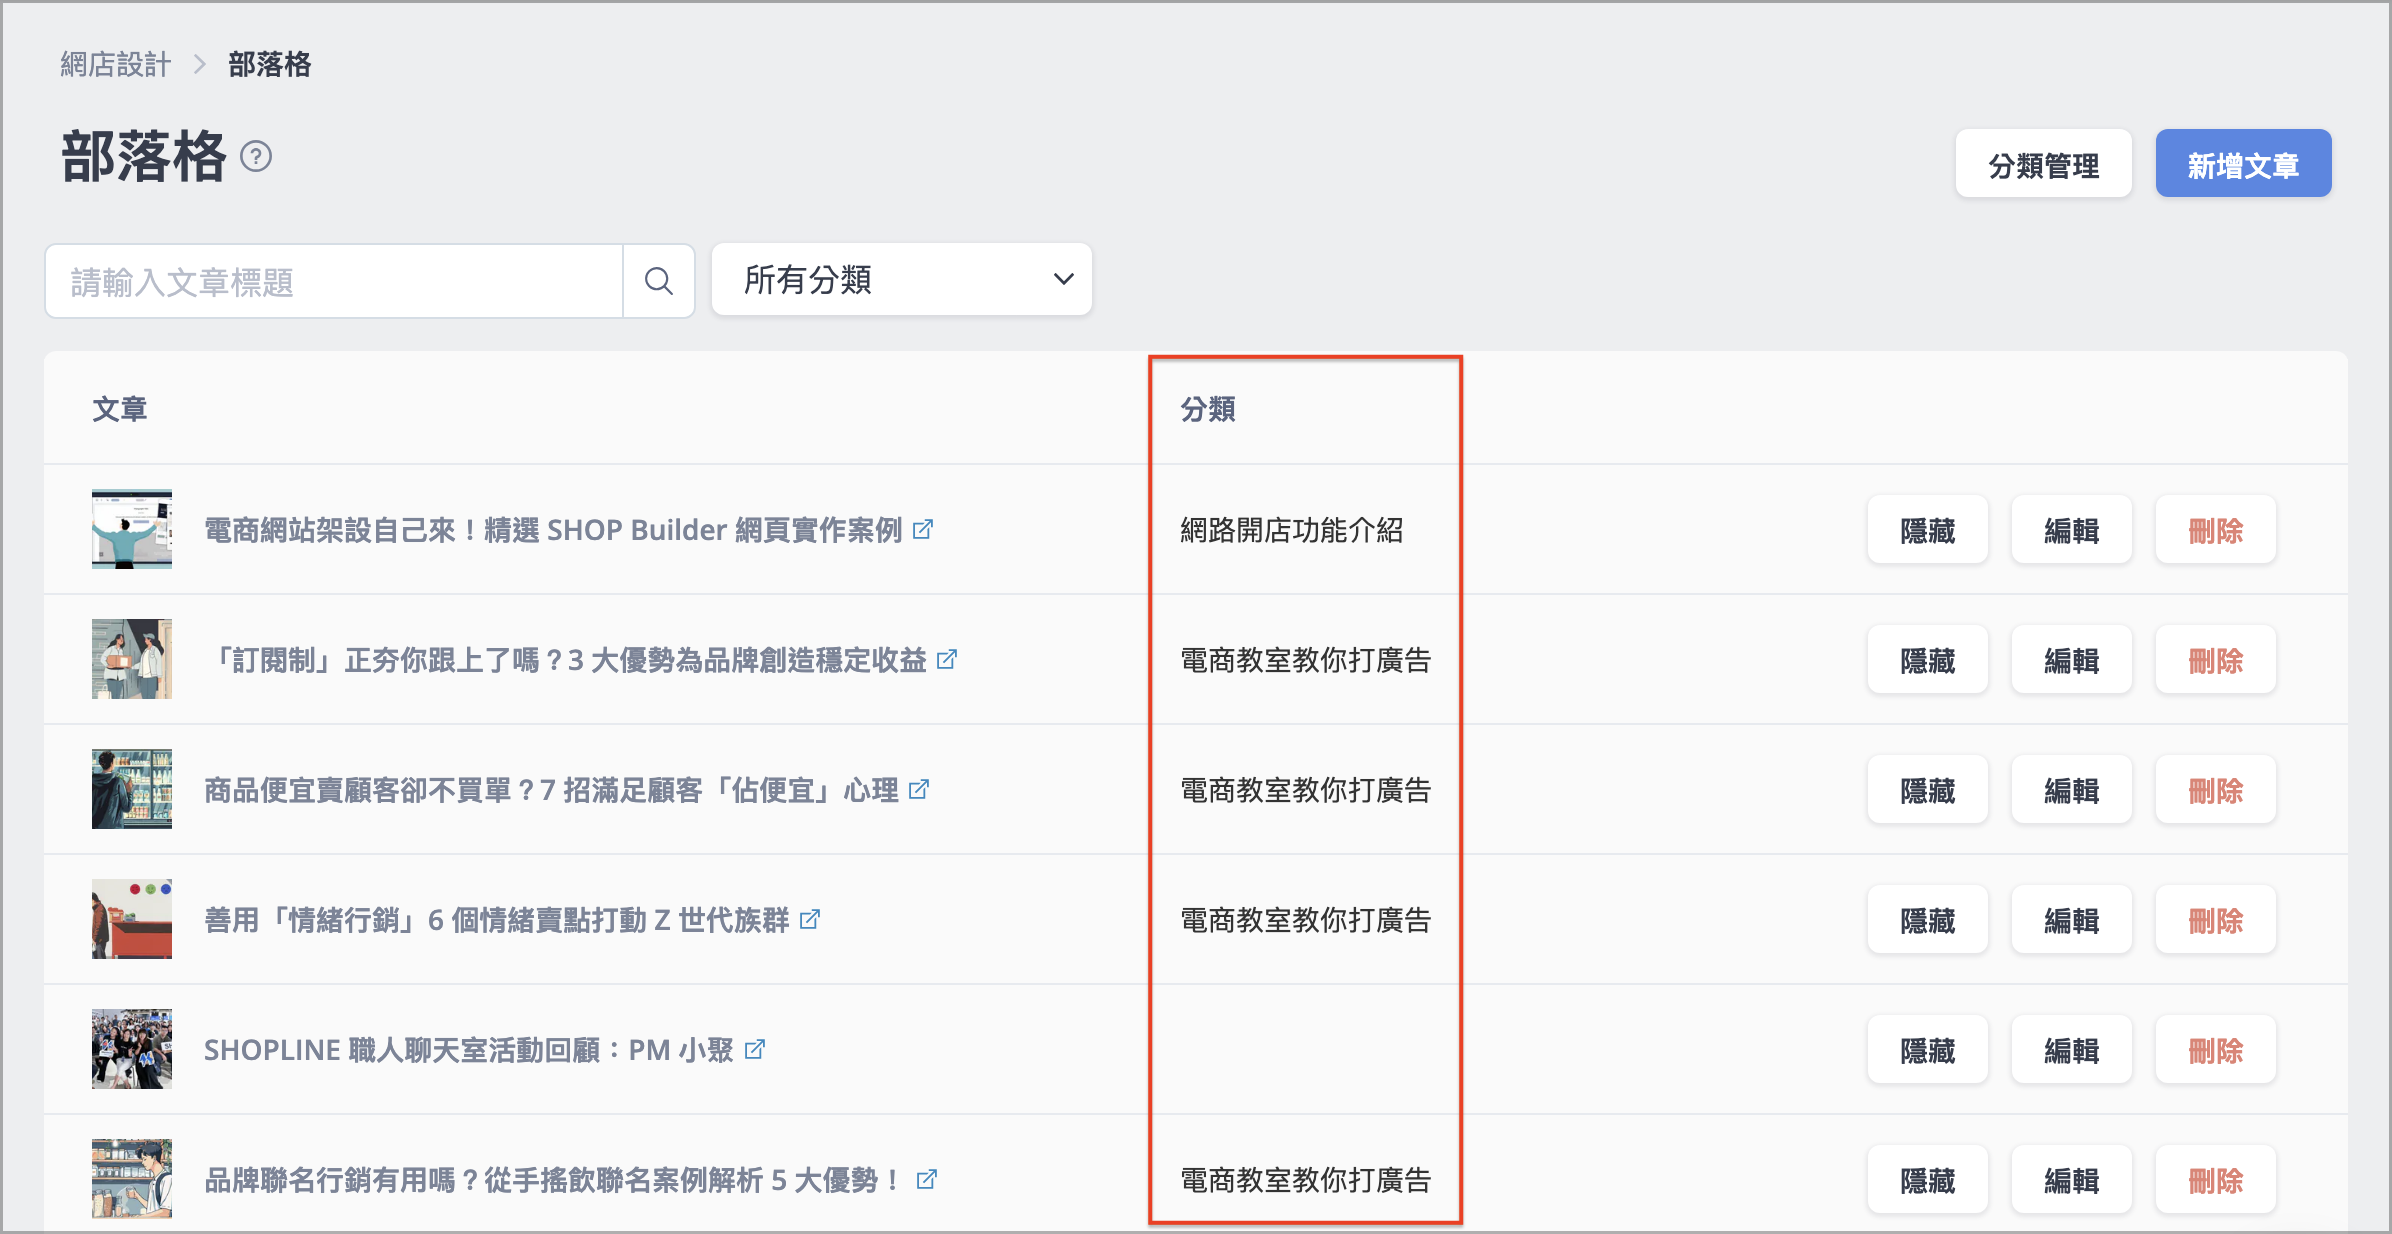Viewport: 2392px width, 1234px height.
Task: Hide the SHOP Builder article
Action: pyautogui.click(x=1927, y=530)
